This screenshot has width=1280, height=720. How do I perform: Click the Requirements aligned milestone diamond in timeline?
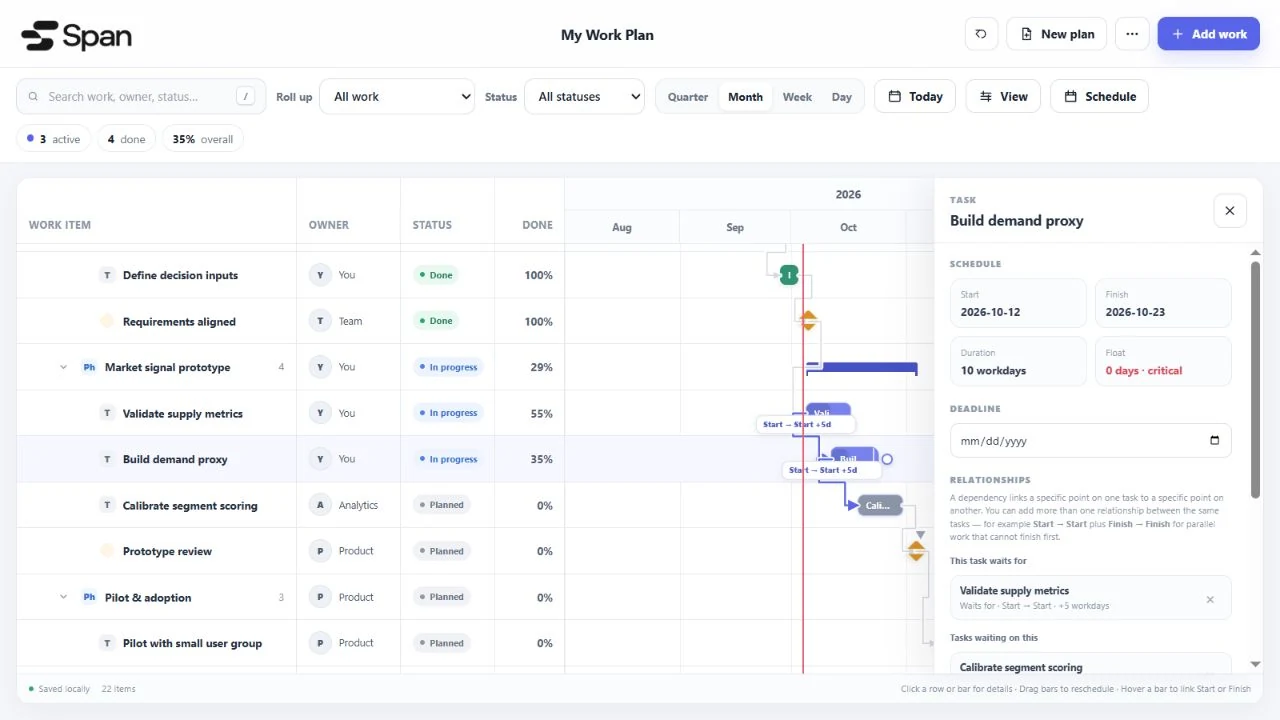pos(808,321)
